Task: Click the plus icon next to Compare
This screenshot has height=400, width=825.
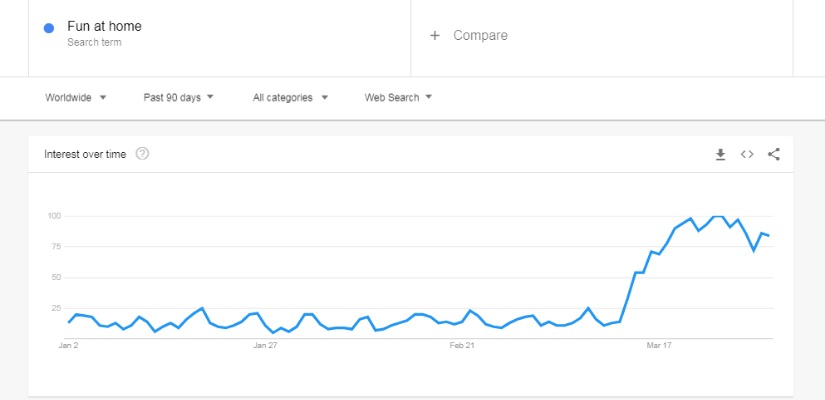Action: coord(435,35)
